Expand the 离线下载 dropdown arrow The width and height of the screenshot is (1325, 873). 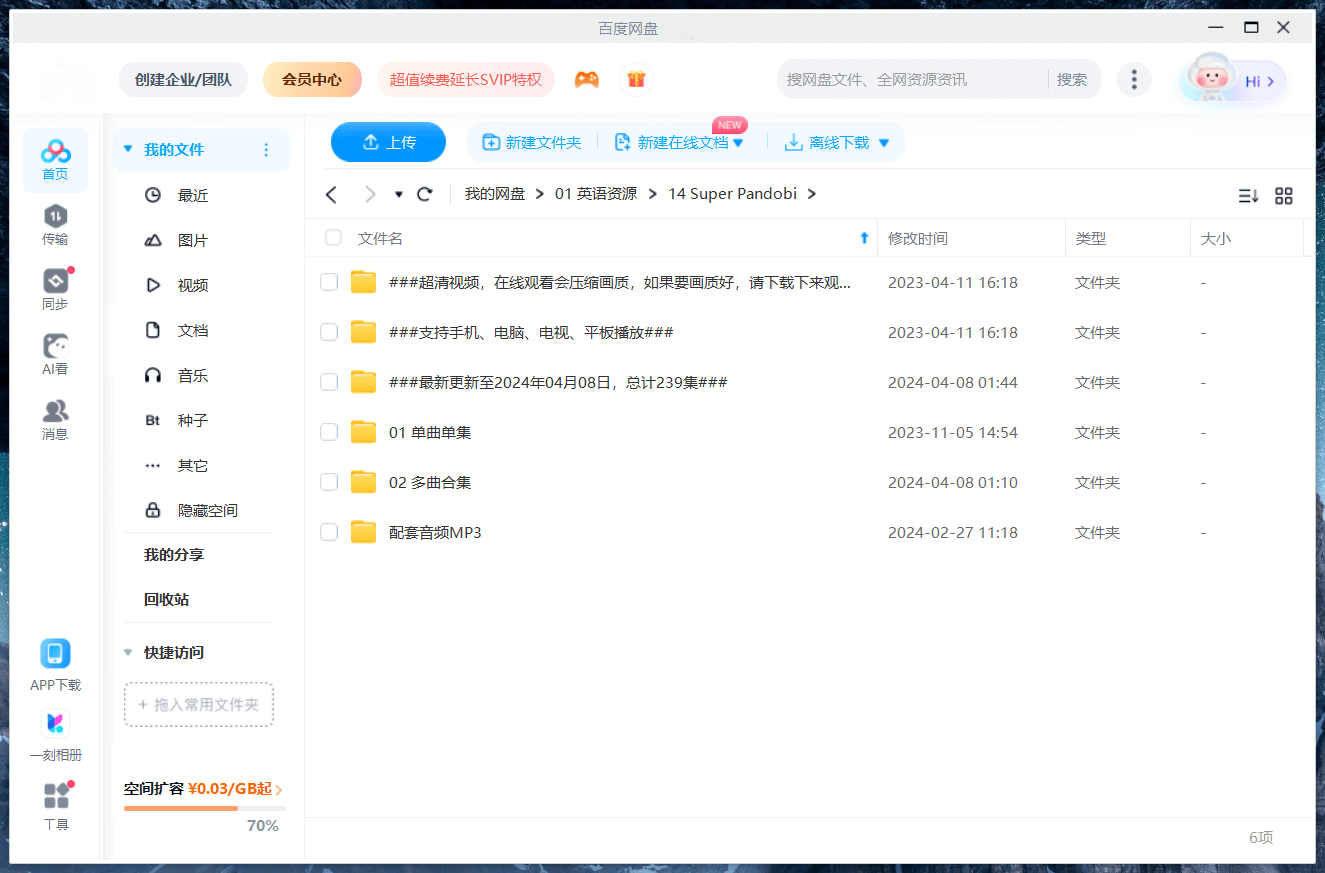coord(884,143)
